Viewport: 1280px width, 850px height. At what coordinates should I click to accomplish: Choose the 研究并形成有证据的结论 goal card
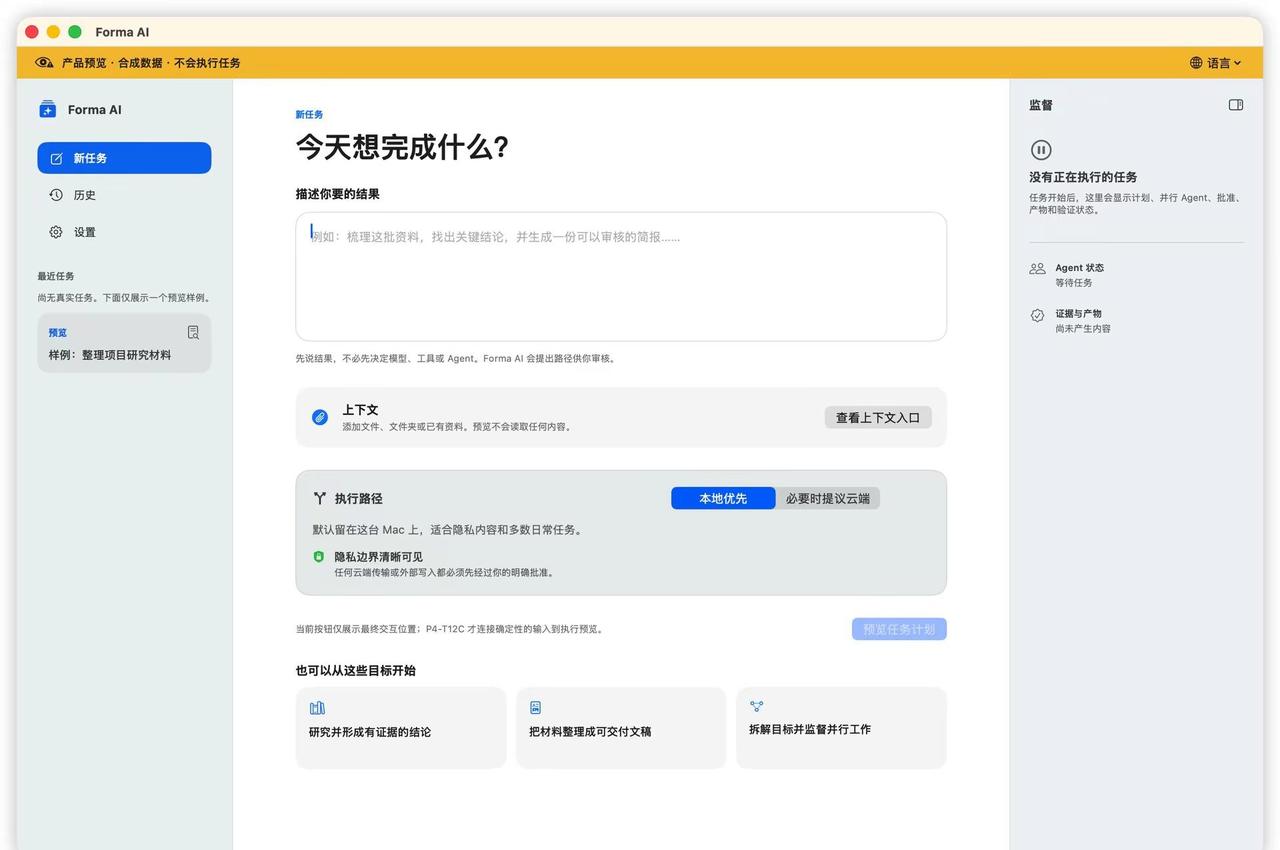click(x=401, y=728)
